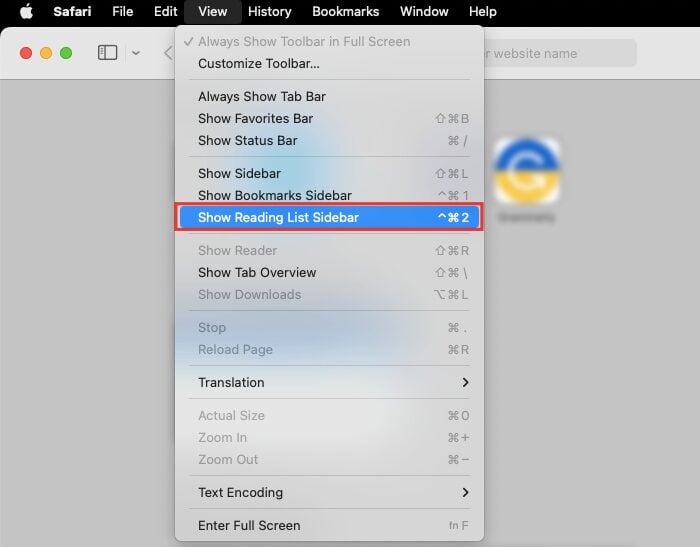Select Show Bookmarks Sidebar
The width and height of the screenshot is (700, 547).
click(x=329, y=195)
